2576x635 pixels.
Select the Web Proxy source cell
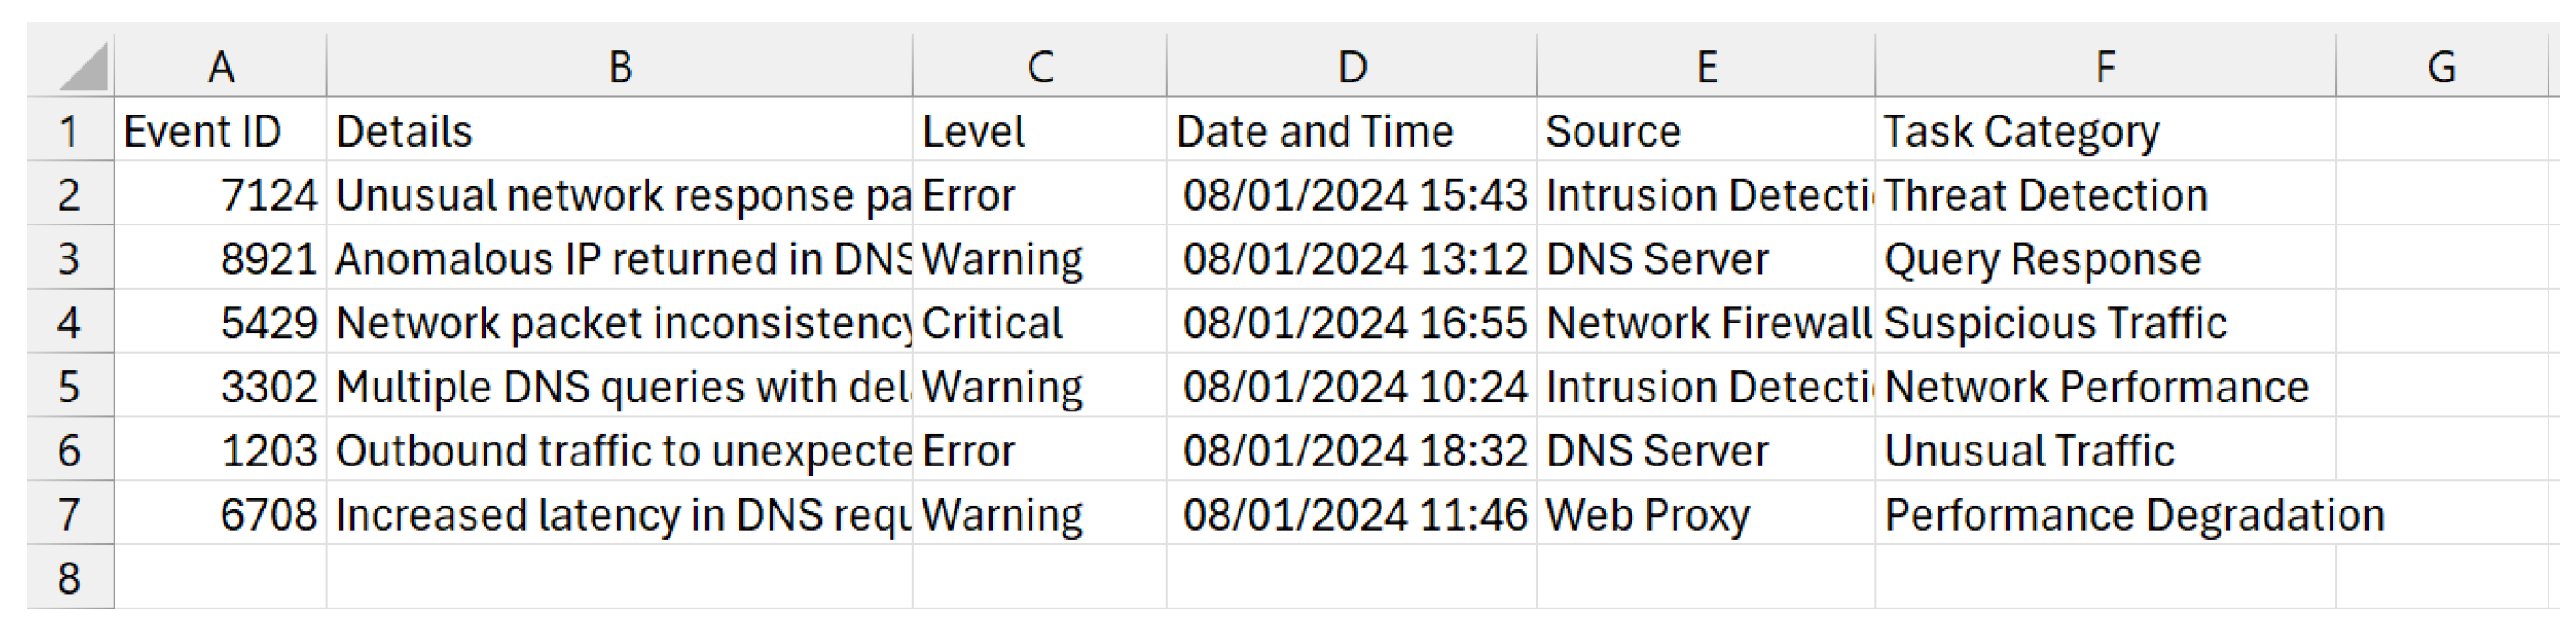tap(1706, 515)
